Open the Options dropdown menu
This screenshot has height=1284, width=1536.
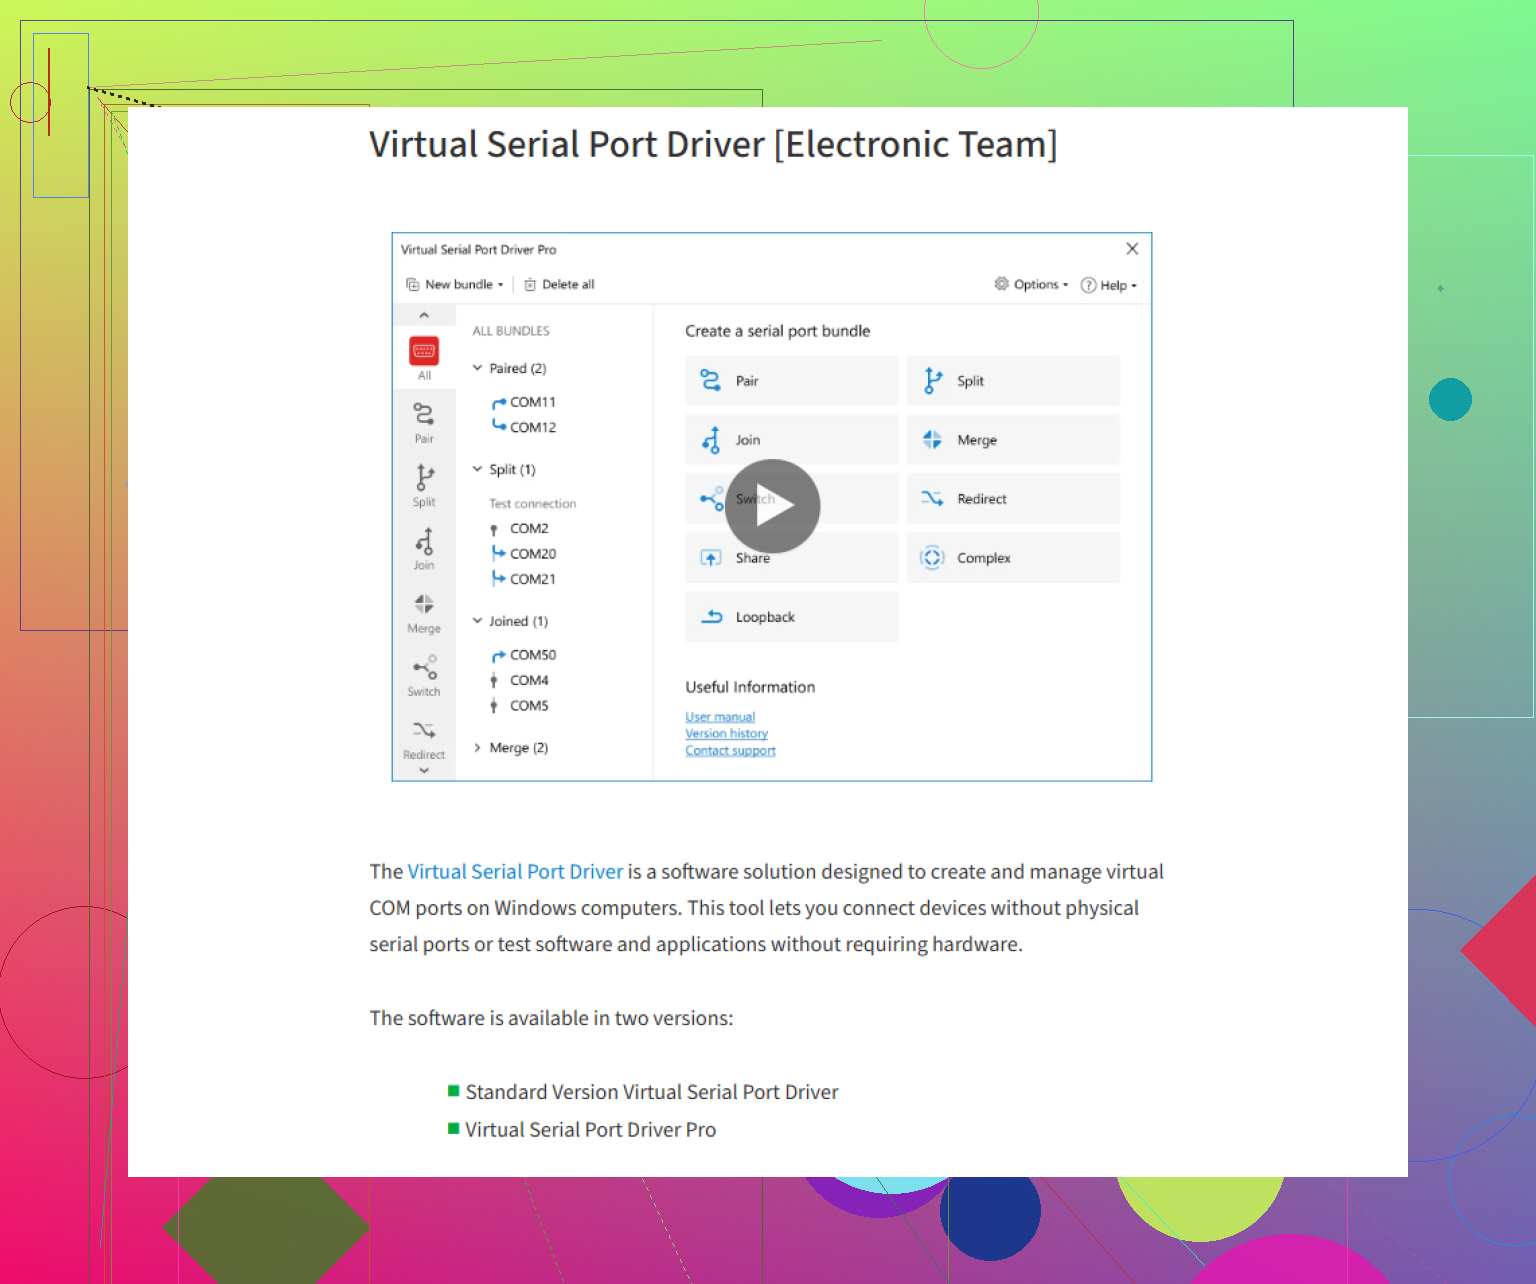tap(1031, 285)
